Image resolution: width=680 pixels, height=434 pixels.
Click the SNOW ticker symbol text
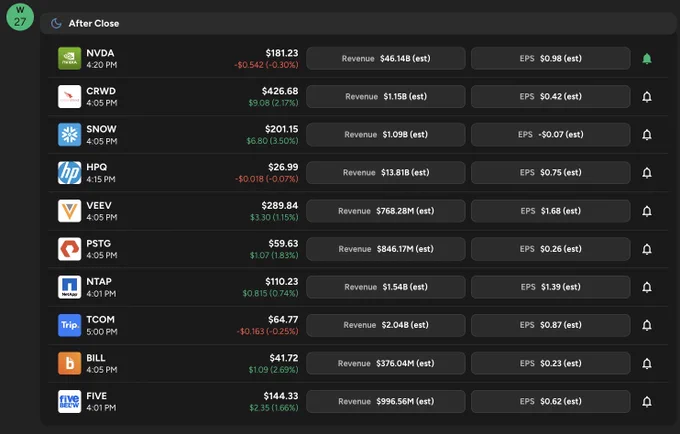(x=101, y=129)
